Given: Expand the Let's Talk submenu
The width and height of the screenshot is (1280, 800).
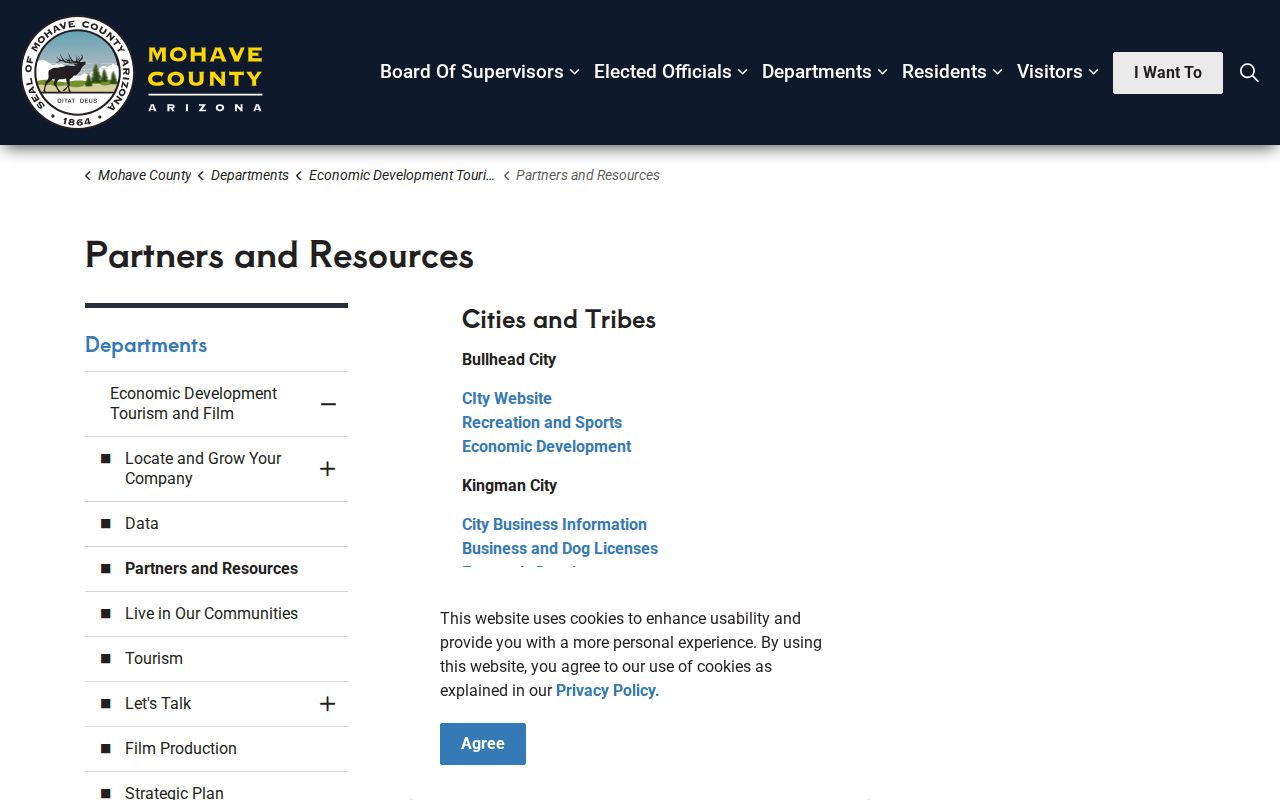Looking at the screenshot, I should pos(327,704).
